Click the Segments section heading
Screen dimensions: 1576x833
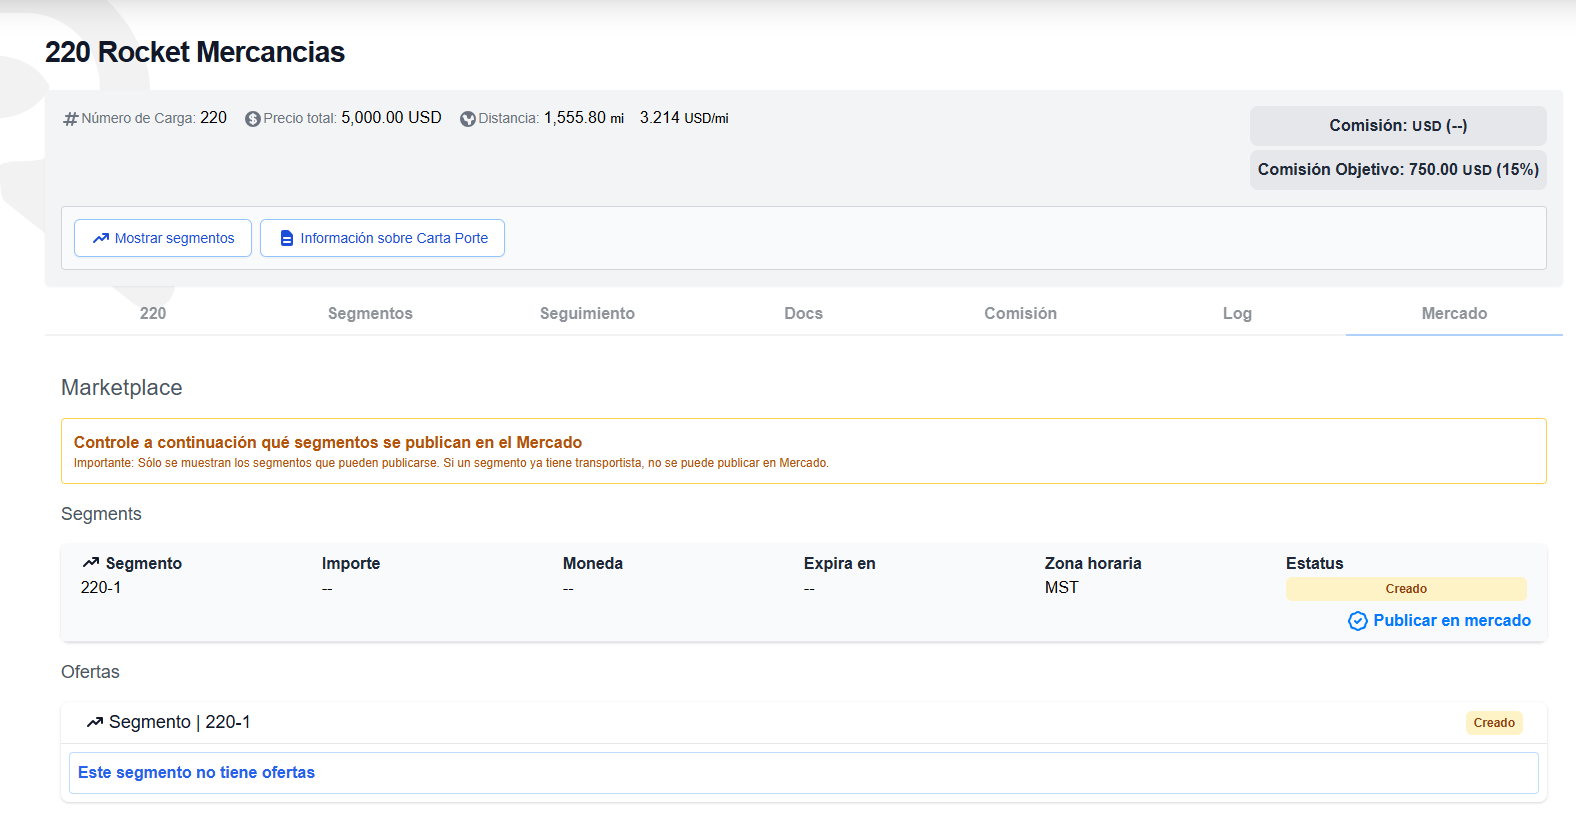pyautogui.click(x=101, y=514)
